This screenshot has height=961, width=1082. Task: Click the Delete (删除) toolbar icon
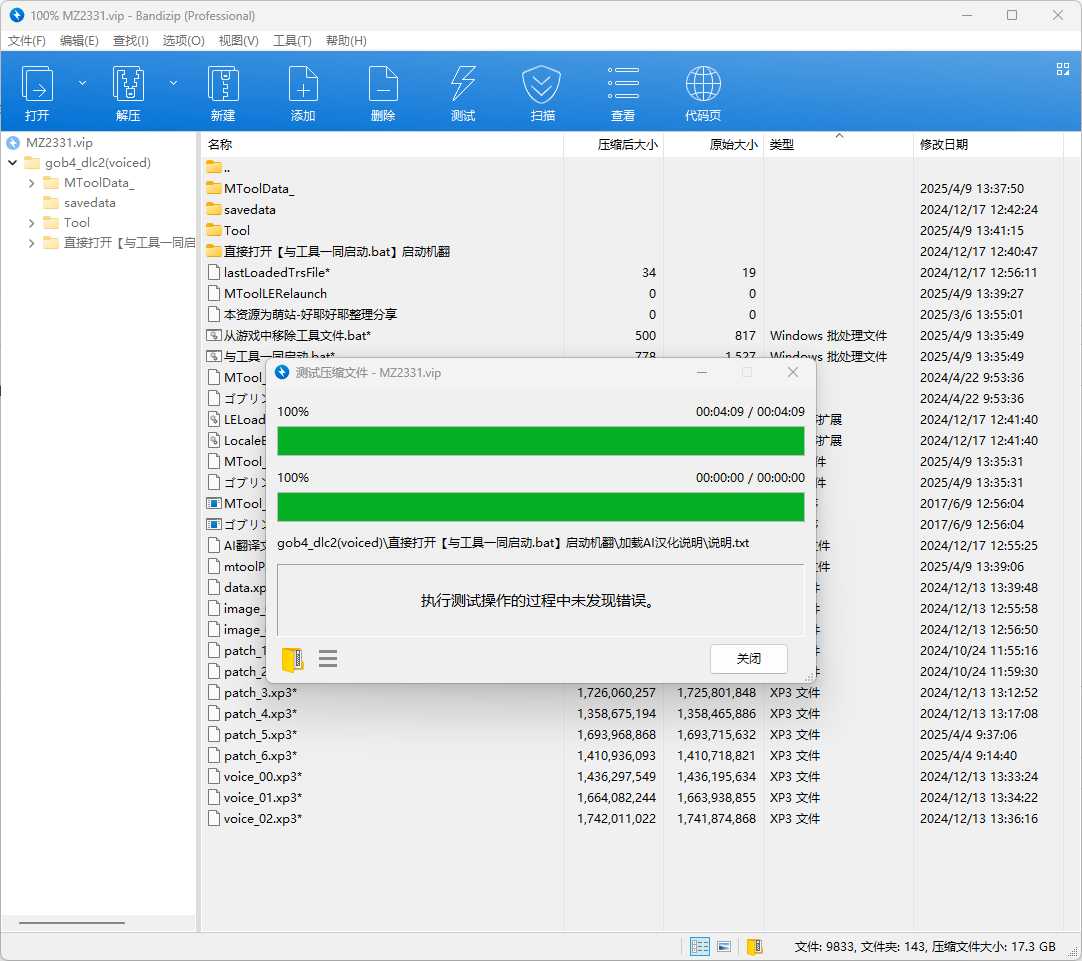[383, 86]
